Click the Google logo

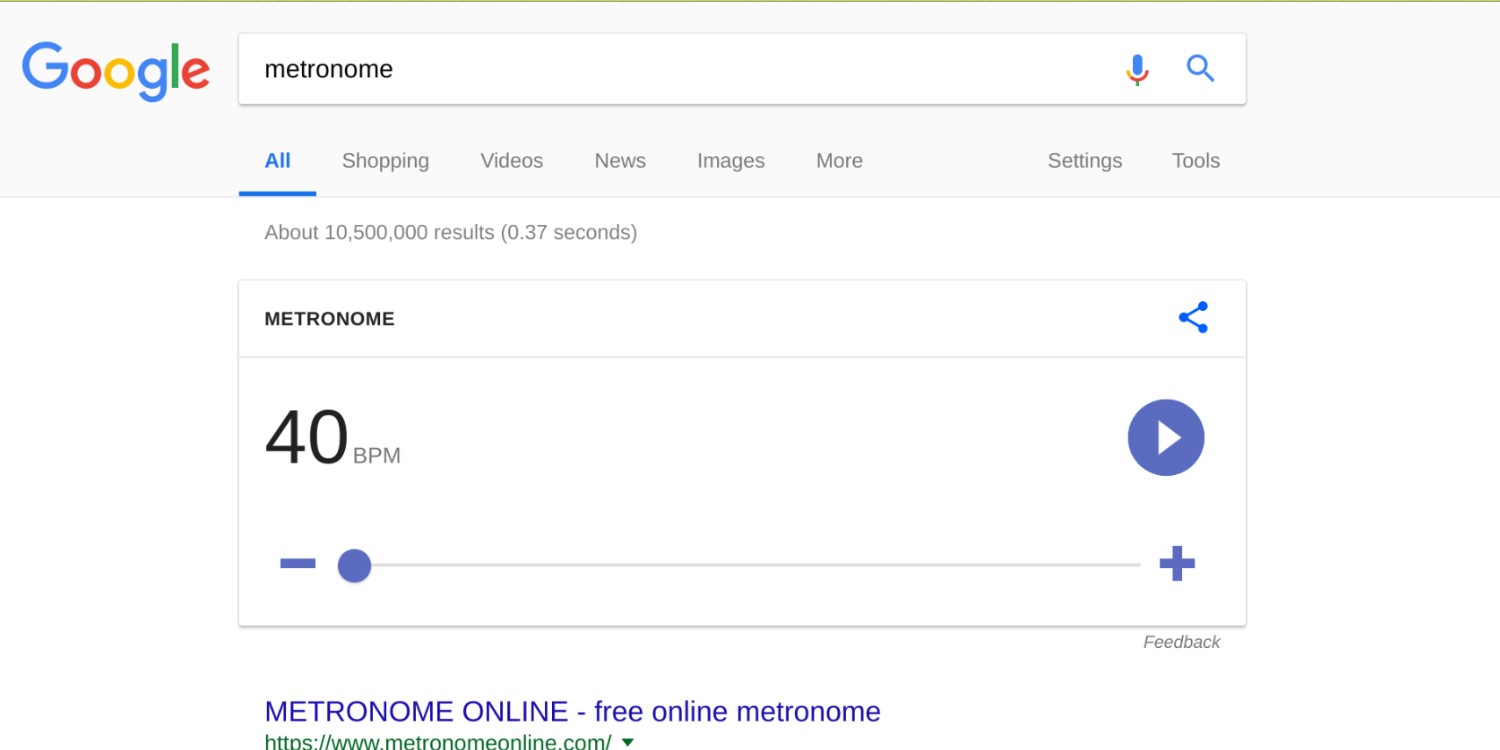(x=116, y=70)
